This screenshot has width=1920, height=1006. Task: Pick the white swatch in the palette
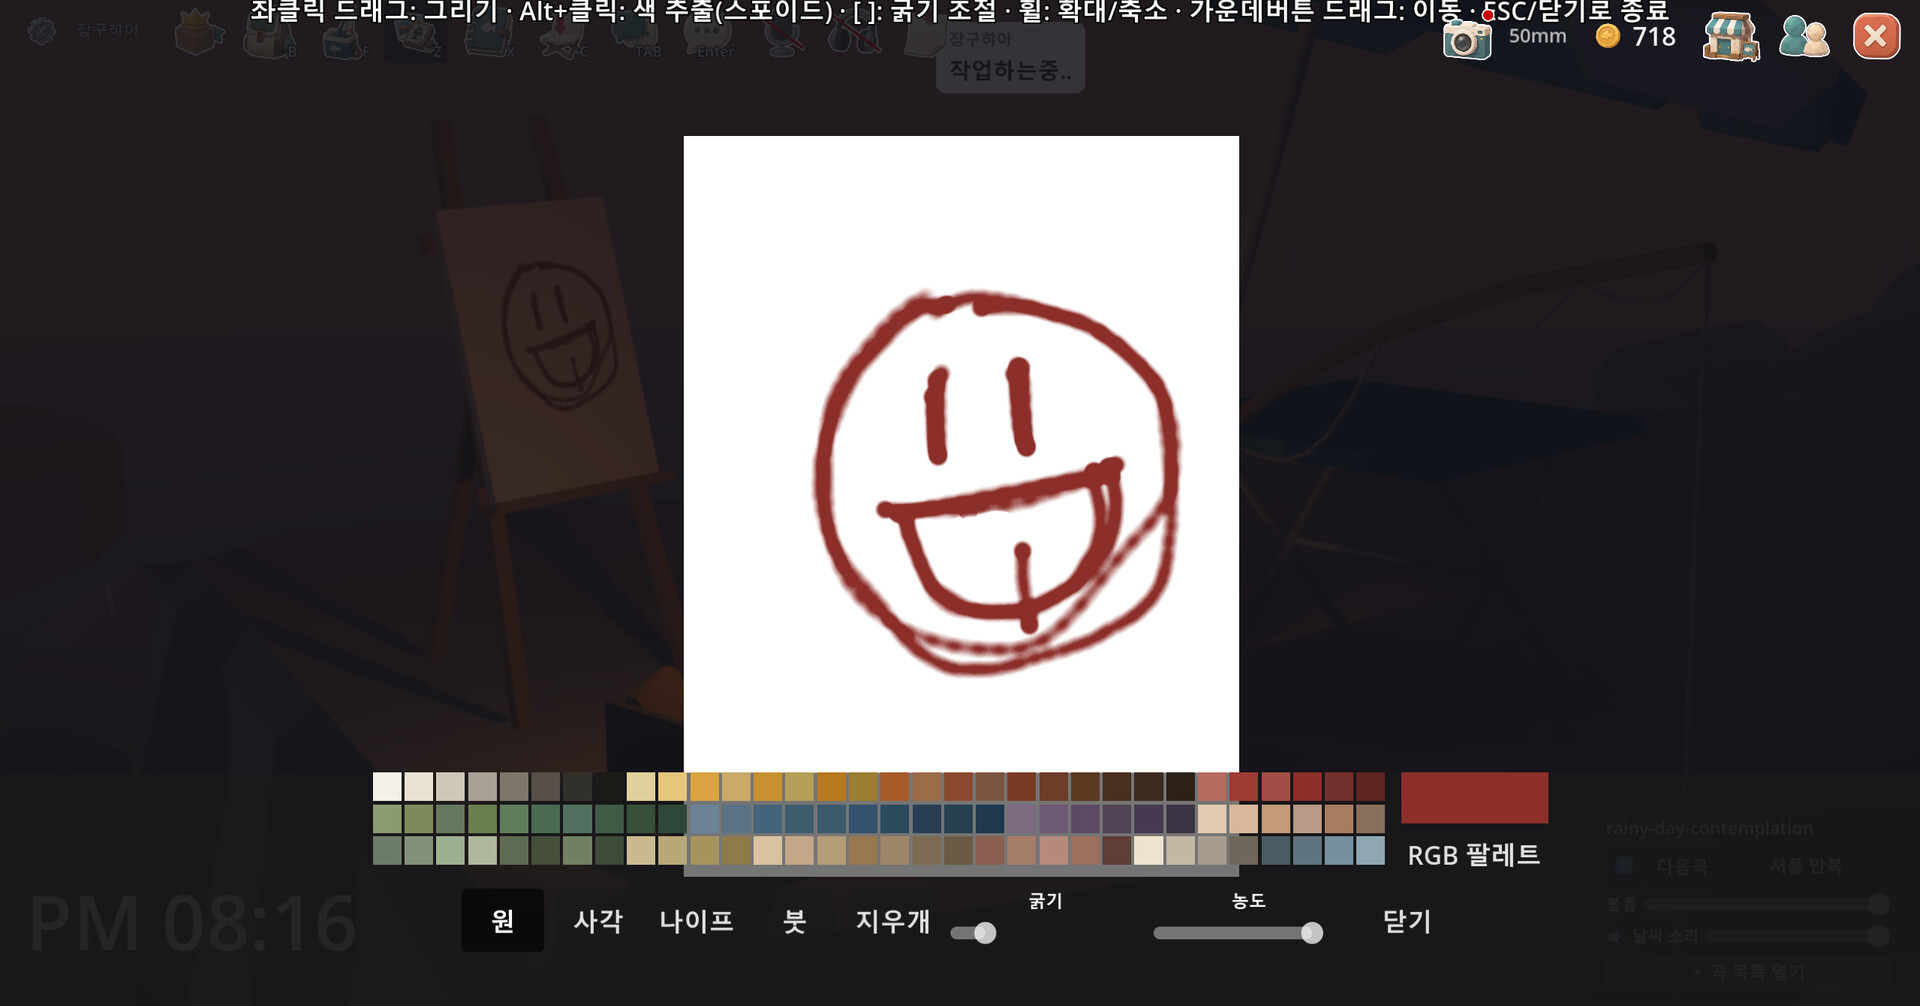387,787
